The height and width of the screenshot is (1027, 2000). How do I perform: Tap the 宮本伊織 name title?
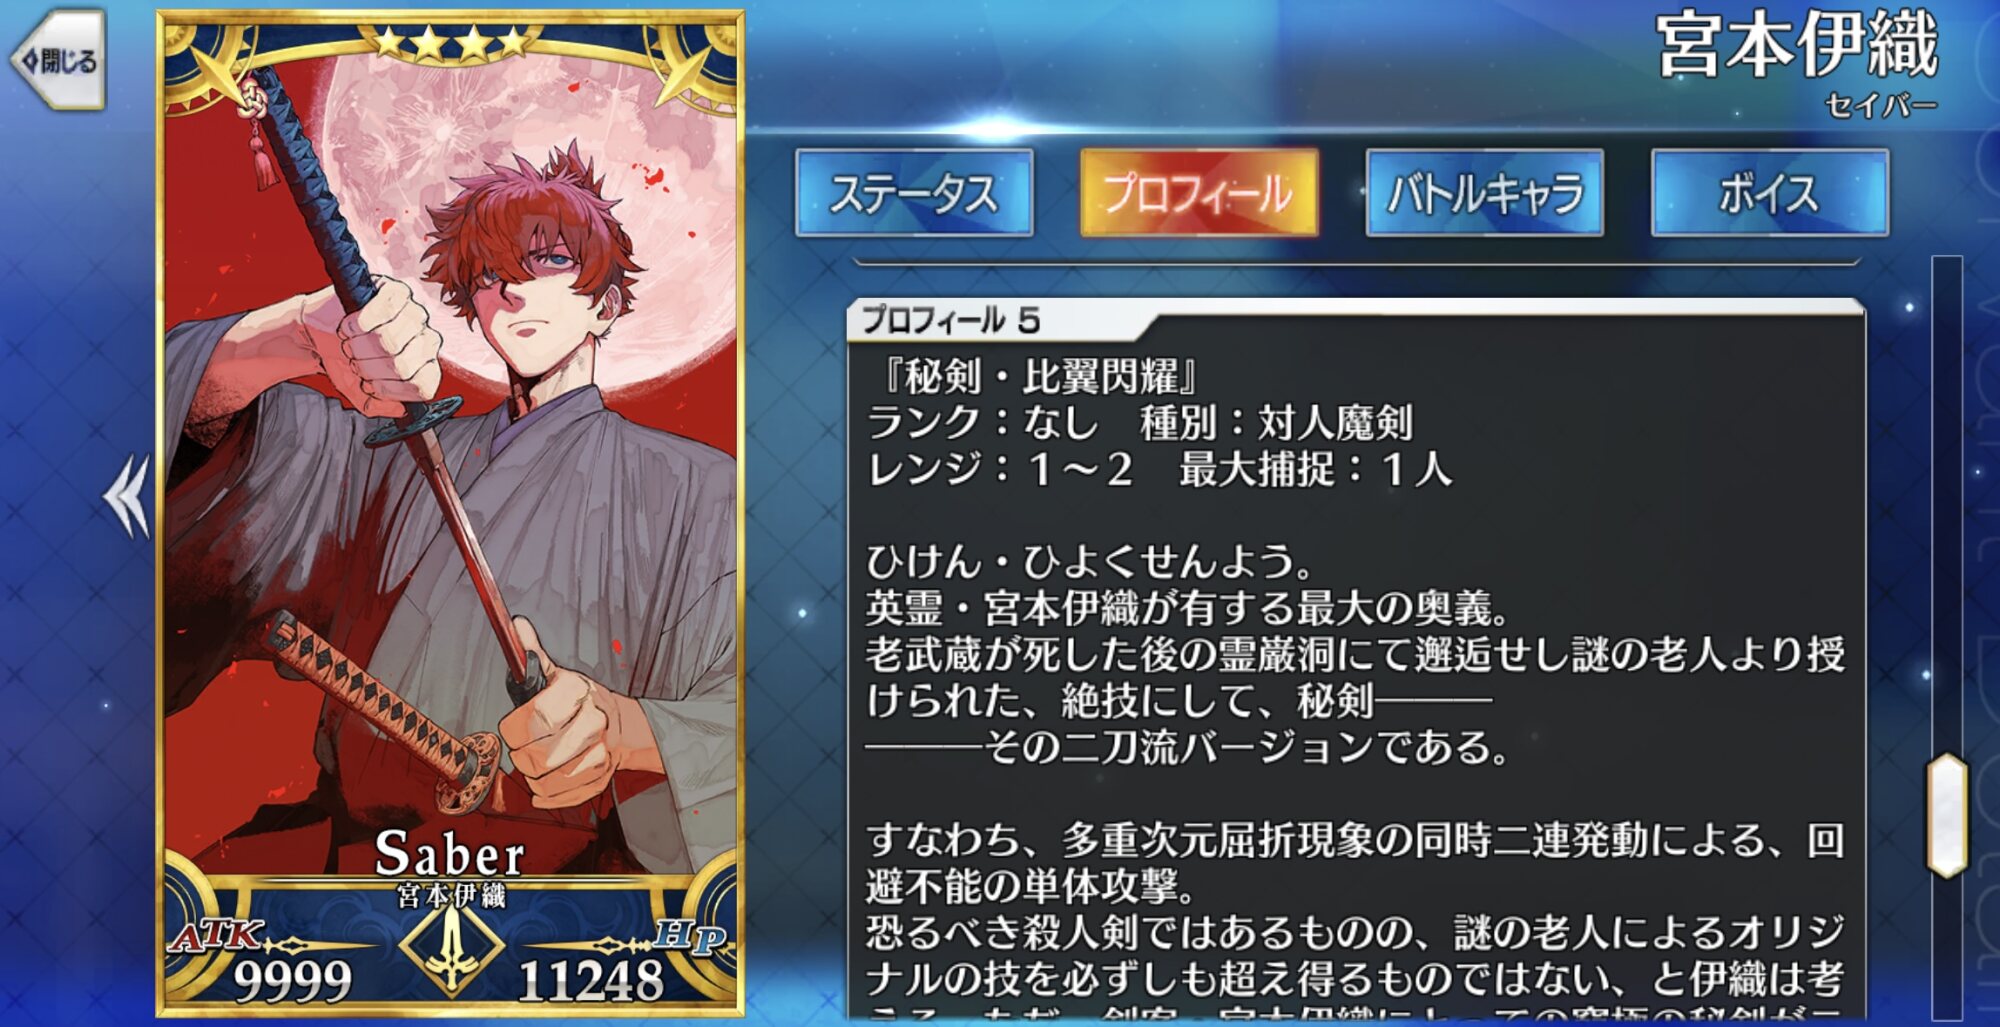tap(1797, 45)
